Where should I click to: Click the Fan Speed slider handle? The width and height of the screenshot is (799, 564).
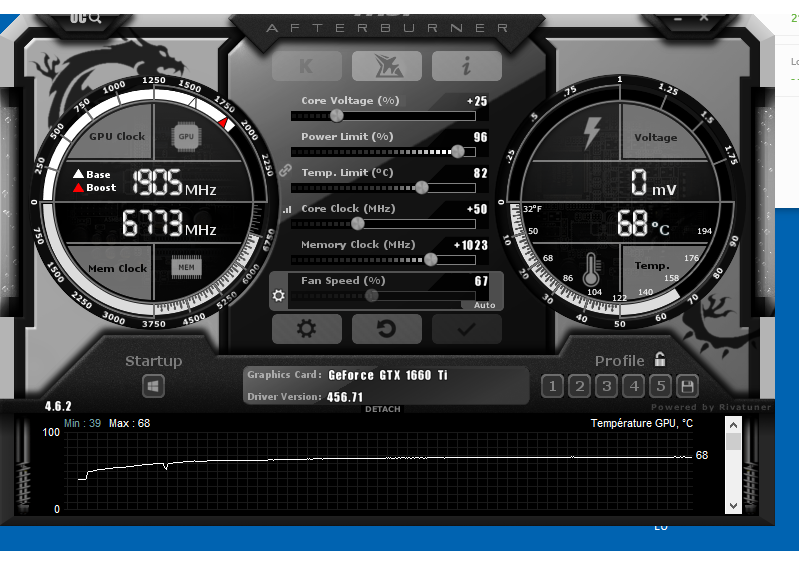click(371, 296)
